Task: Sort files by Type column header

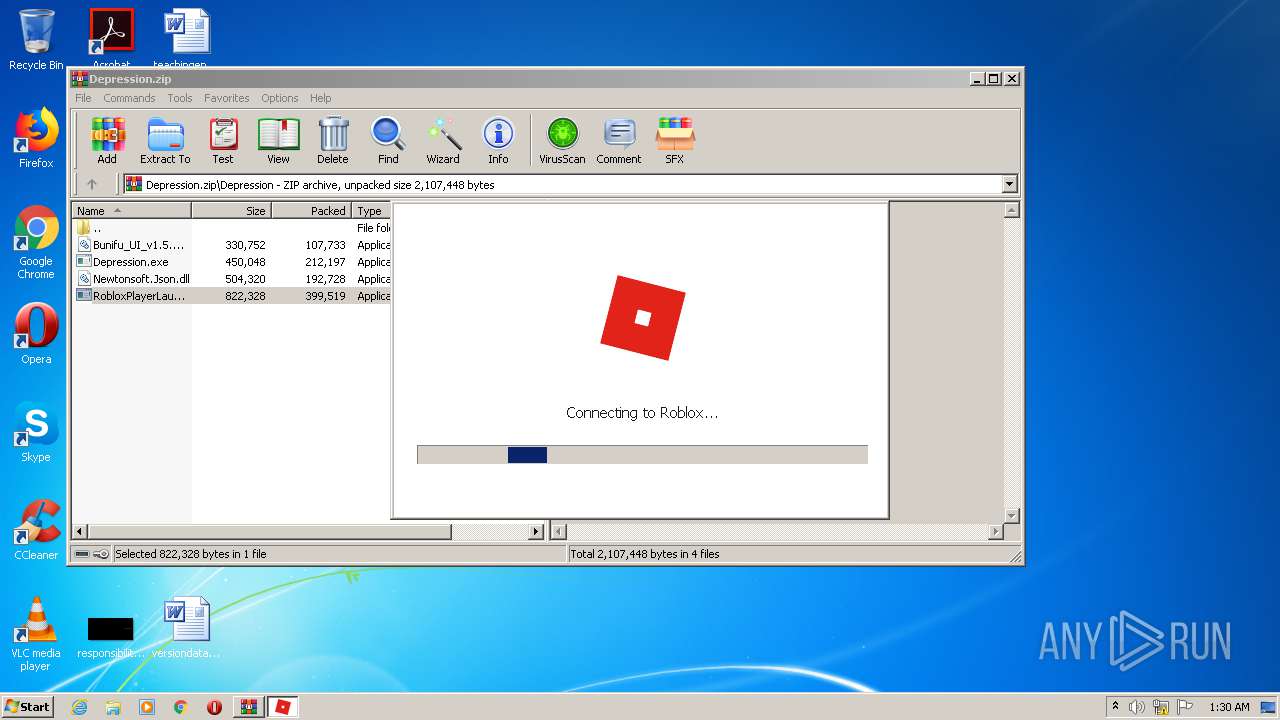Action: point(371,211)
